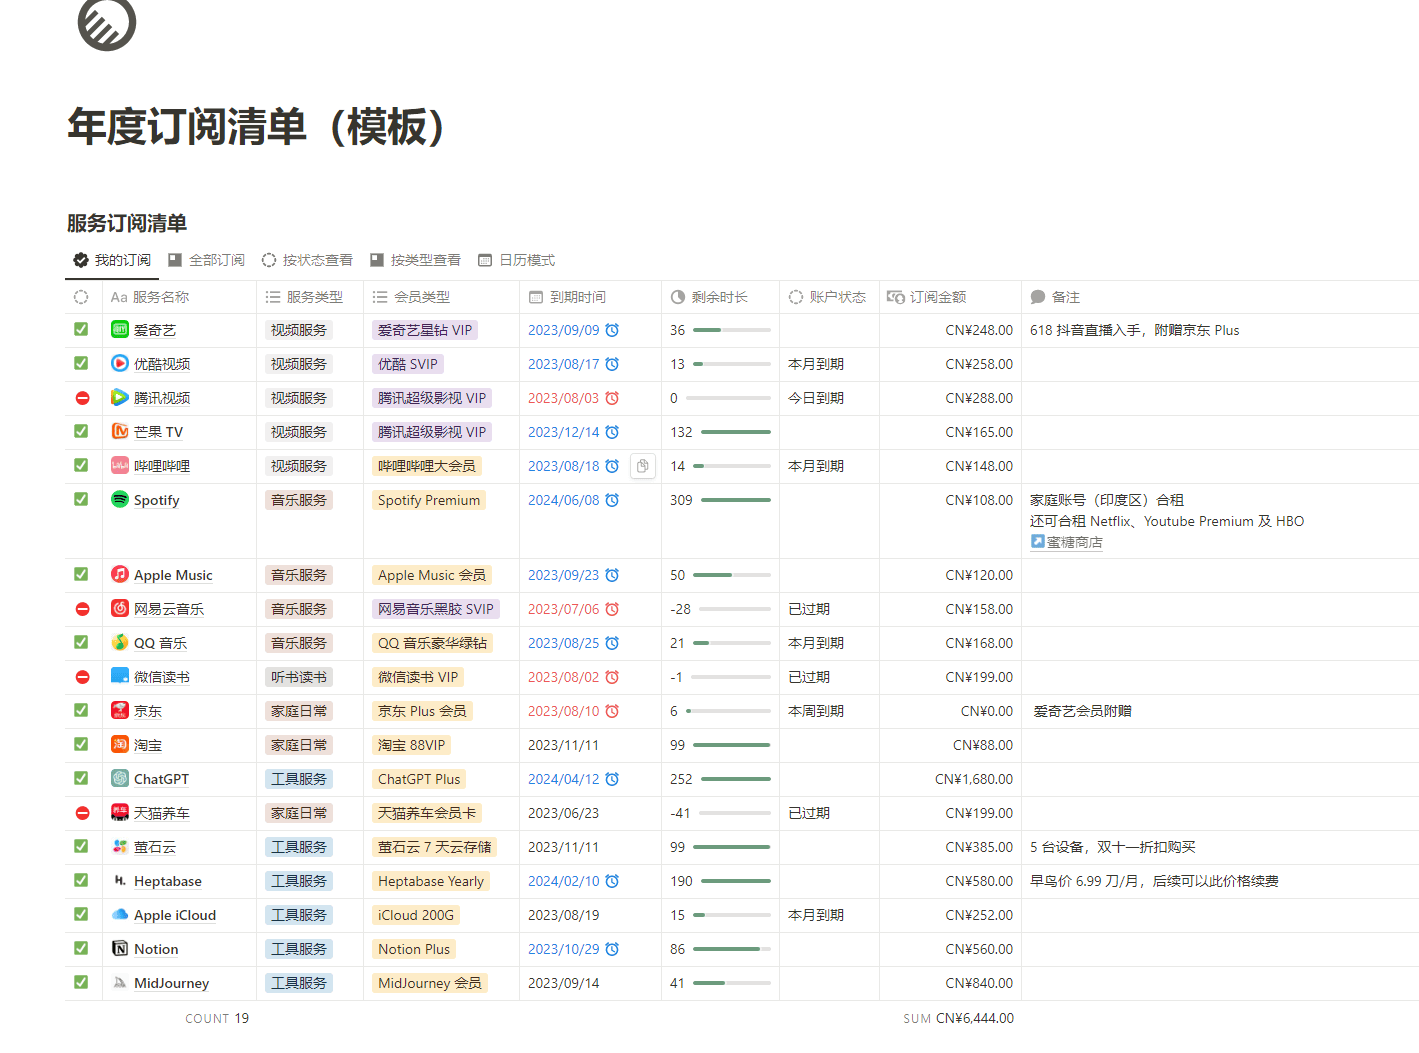Open the Apple iCloud page link
The height and width of the screenshot is (1053, 1419).
[x=175, y=915]
